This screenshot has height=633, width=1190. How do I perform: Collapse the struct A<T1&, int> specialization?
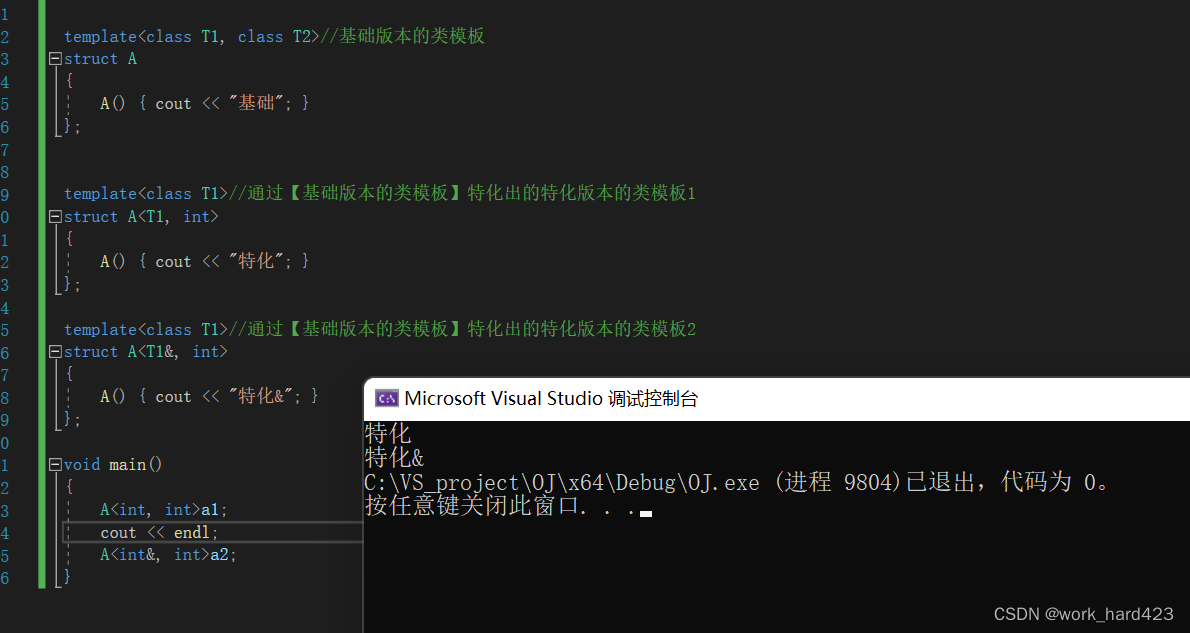[x=55, y=351]
